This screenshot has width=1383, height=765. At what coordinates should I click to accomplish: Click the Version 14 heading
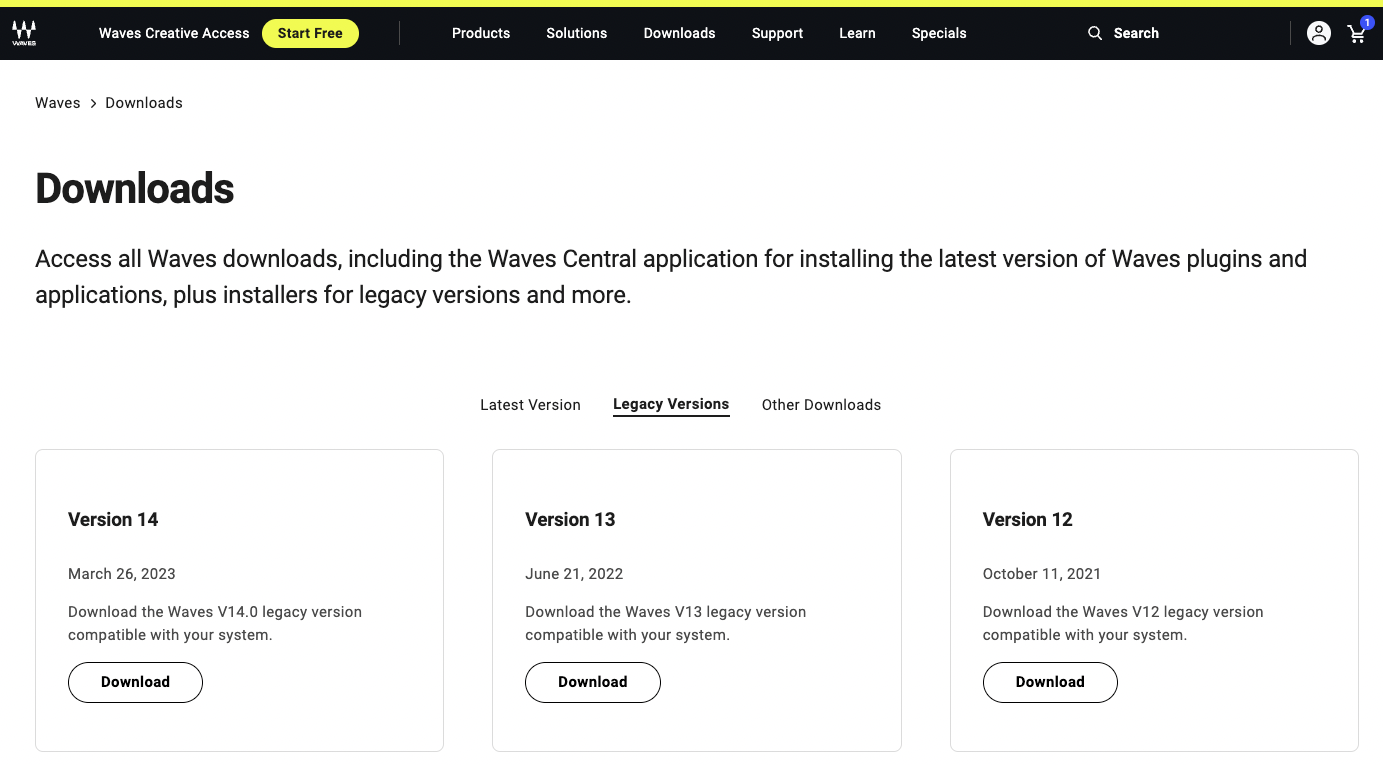113,519
